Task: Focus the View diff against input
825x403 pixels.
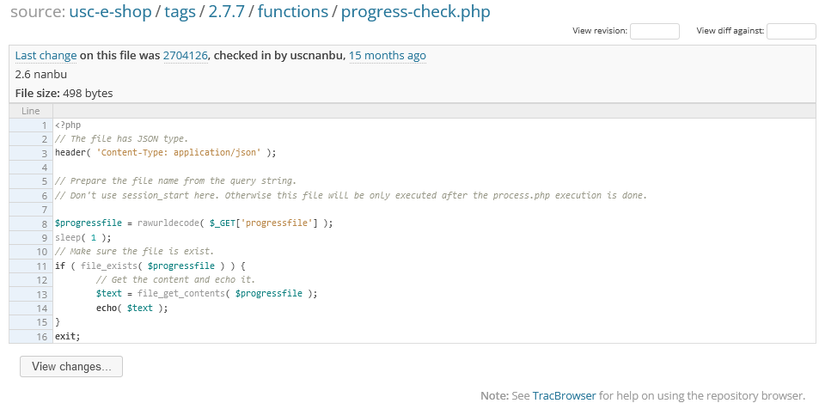Action: pyautogui.click(x=791, y=31)
